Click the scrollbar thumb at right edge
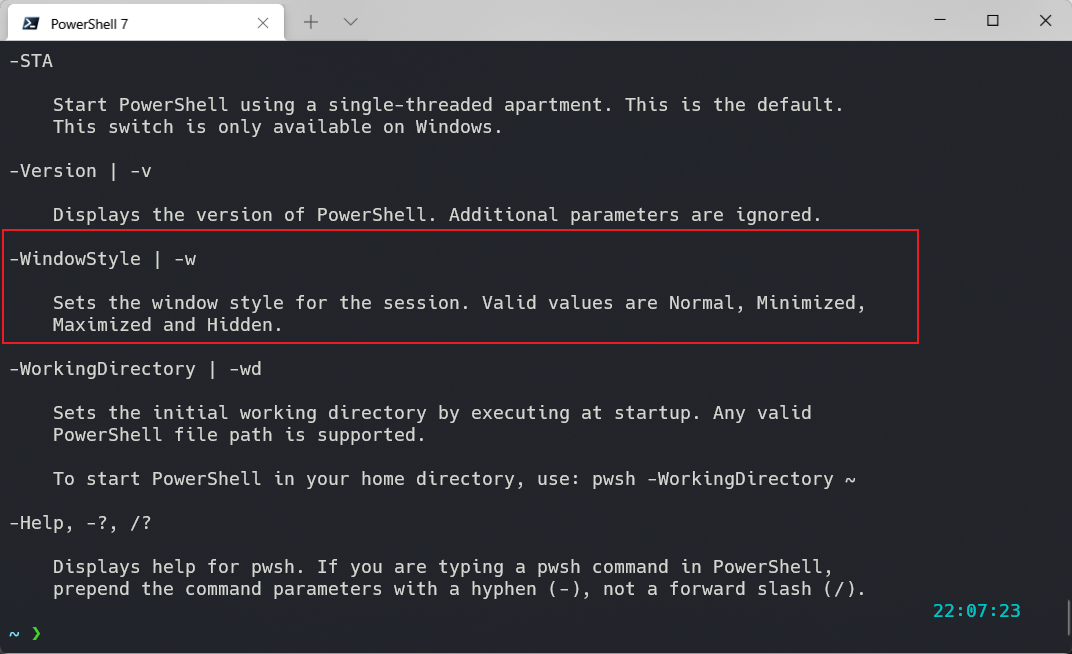This screenshot has height=654, width=1072. (x=1069, y=617)
